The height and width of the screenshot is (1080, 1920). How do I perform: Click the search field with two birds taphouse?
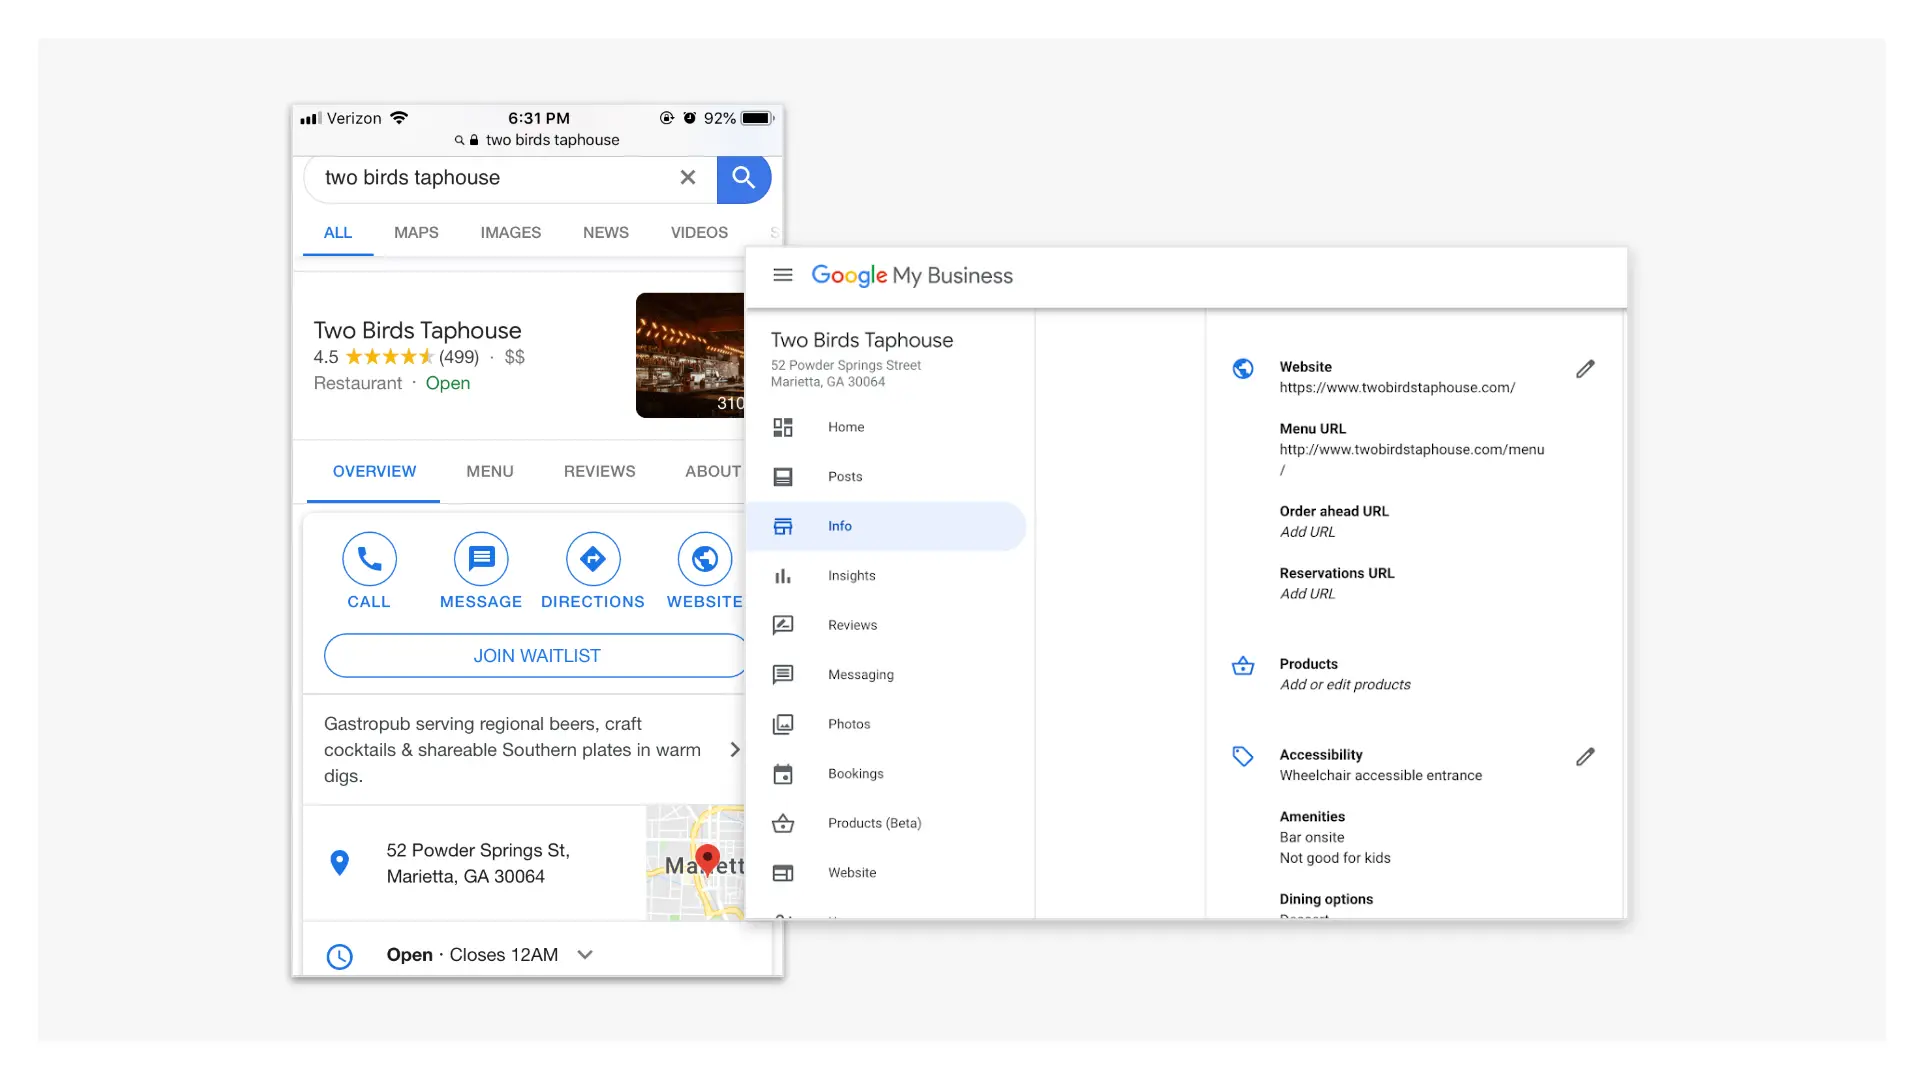[490, 178]
